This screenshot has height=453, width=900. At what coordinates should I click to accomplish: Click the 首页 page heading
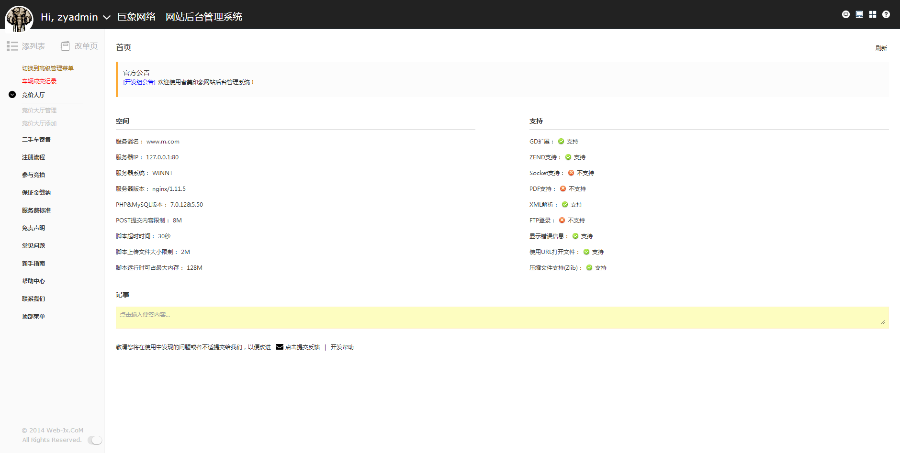click(123, 48)
